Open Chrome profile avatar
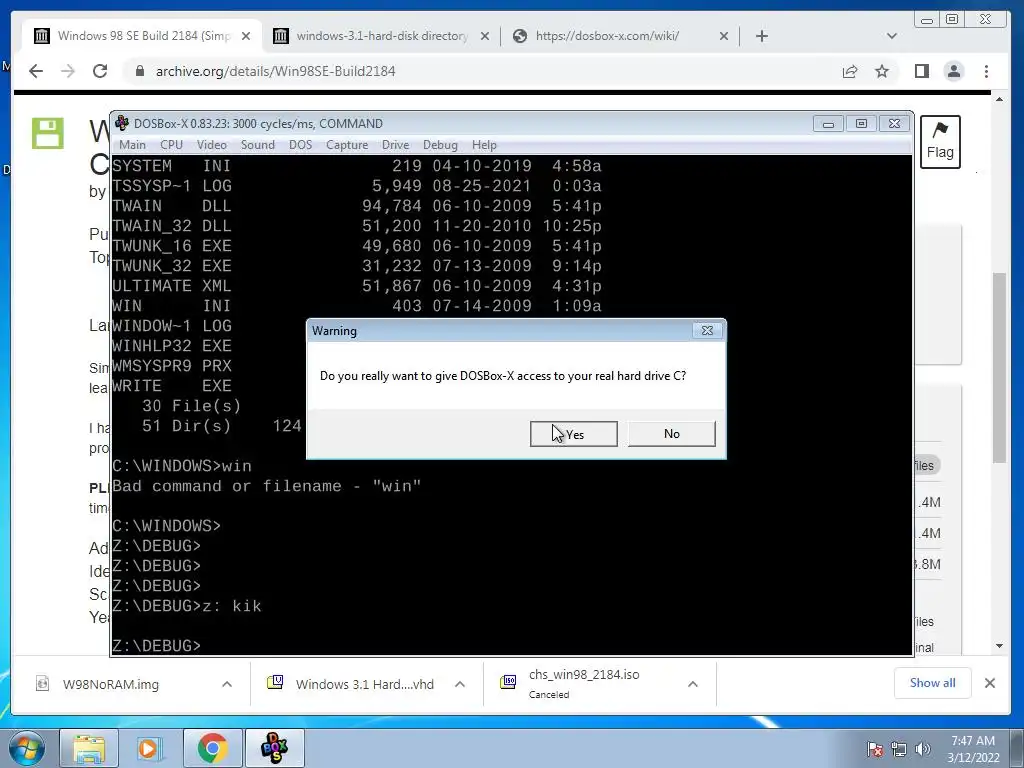The image size is (1024, 768). pos(953,71)
